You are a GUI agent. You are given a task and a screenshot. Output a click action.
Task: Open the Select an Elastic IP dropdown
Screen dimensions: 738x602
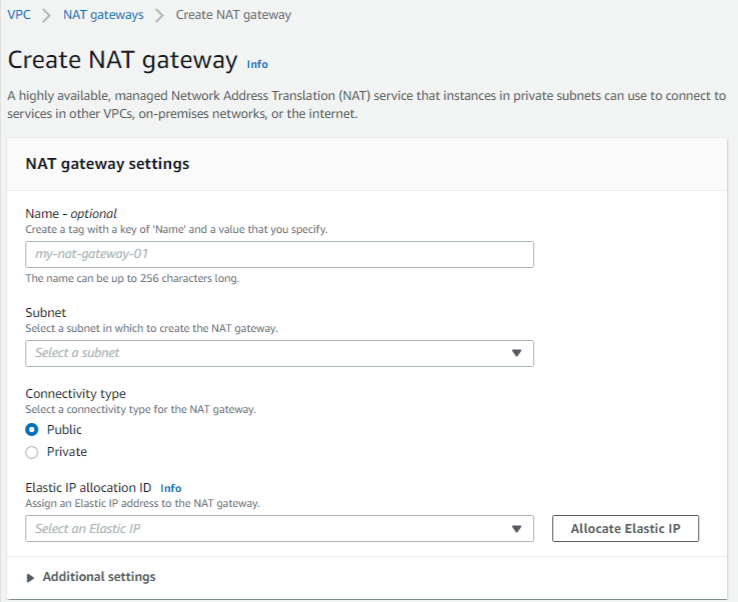[280, 529]
